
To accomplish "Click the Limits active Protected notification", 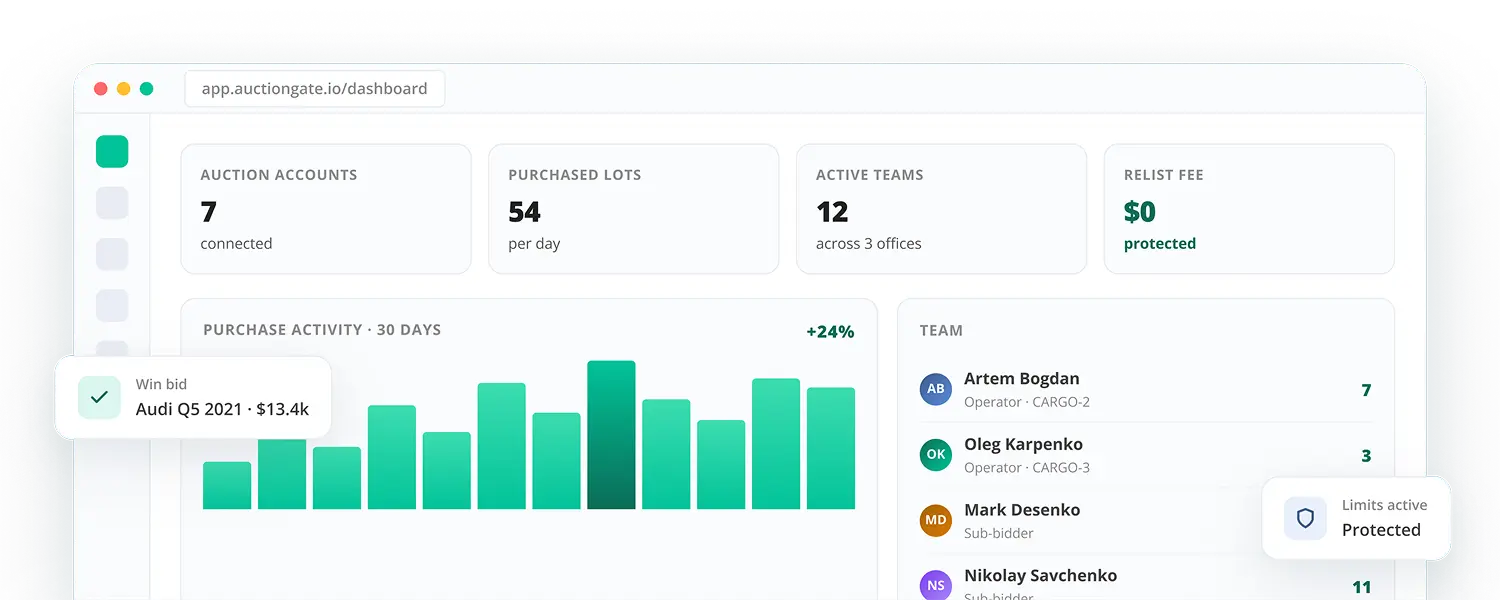I will [x=1356, y=518].
